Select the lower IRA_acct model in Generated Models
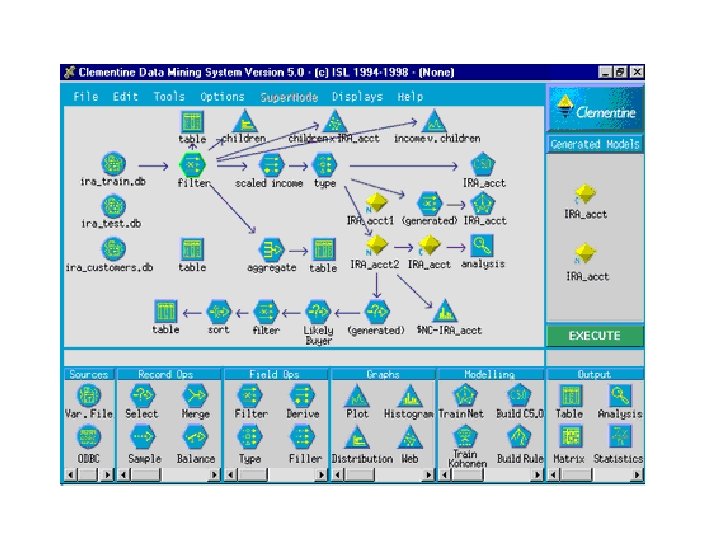Viewport: 720px width, 540px height. 585,253
